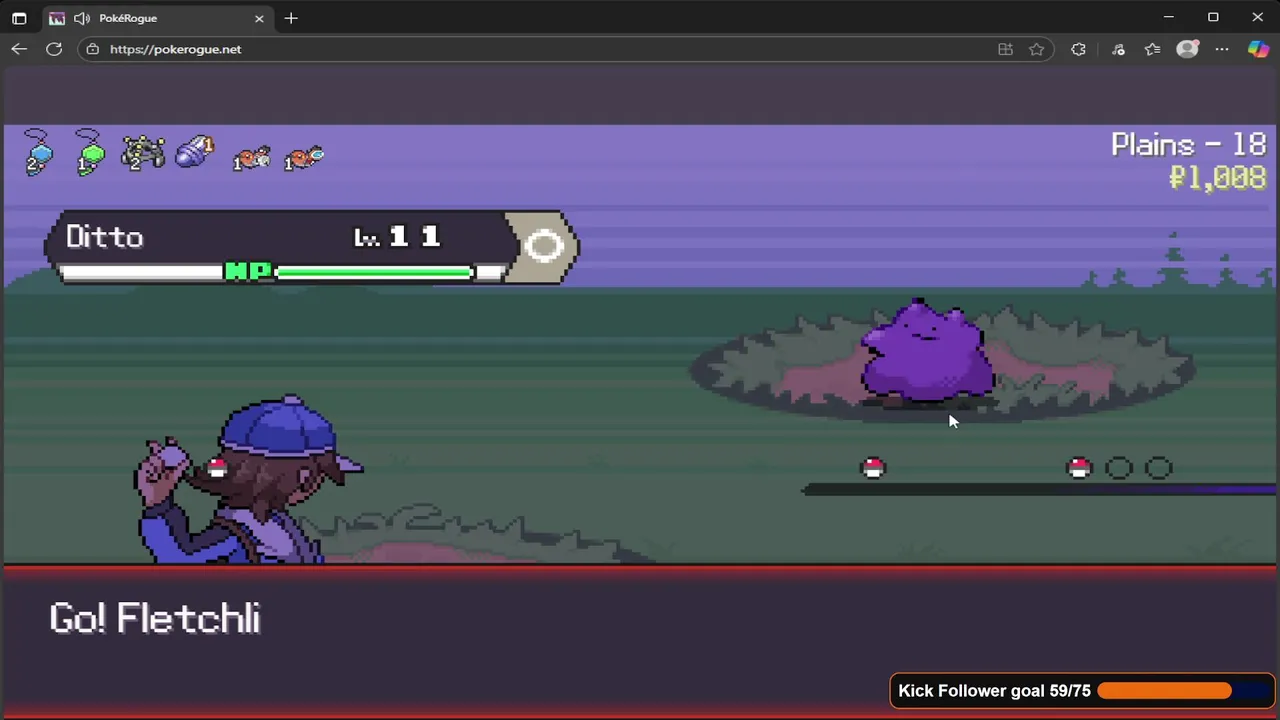Click the last empty party slot circle
The image size is (1280, 720).
click(x=1158, y=467)
